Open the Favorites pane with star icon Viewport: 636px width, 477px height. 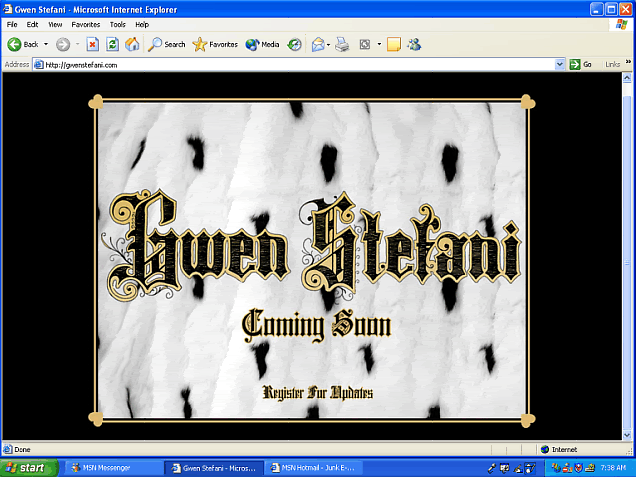(215, 44)
